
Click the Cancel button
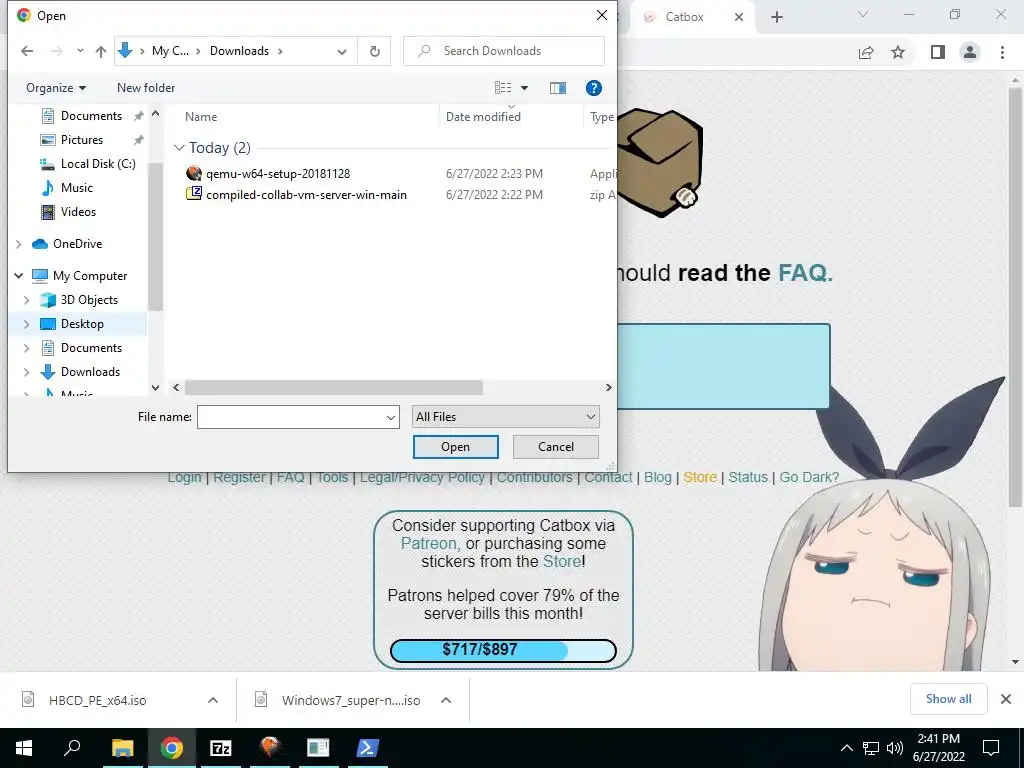(x=556, y=447)
